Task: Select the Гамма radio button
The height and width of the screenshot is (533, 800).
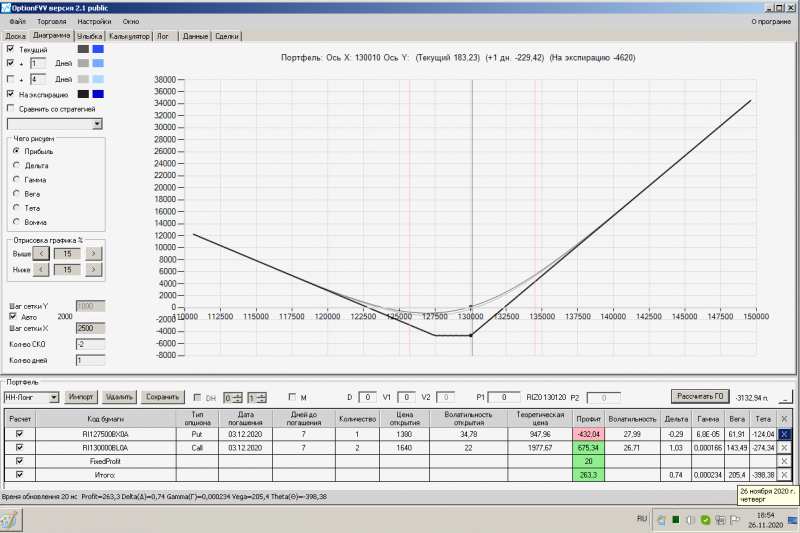Action: tap(16, 180)
